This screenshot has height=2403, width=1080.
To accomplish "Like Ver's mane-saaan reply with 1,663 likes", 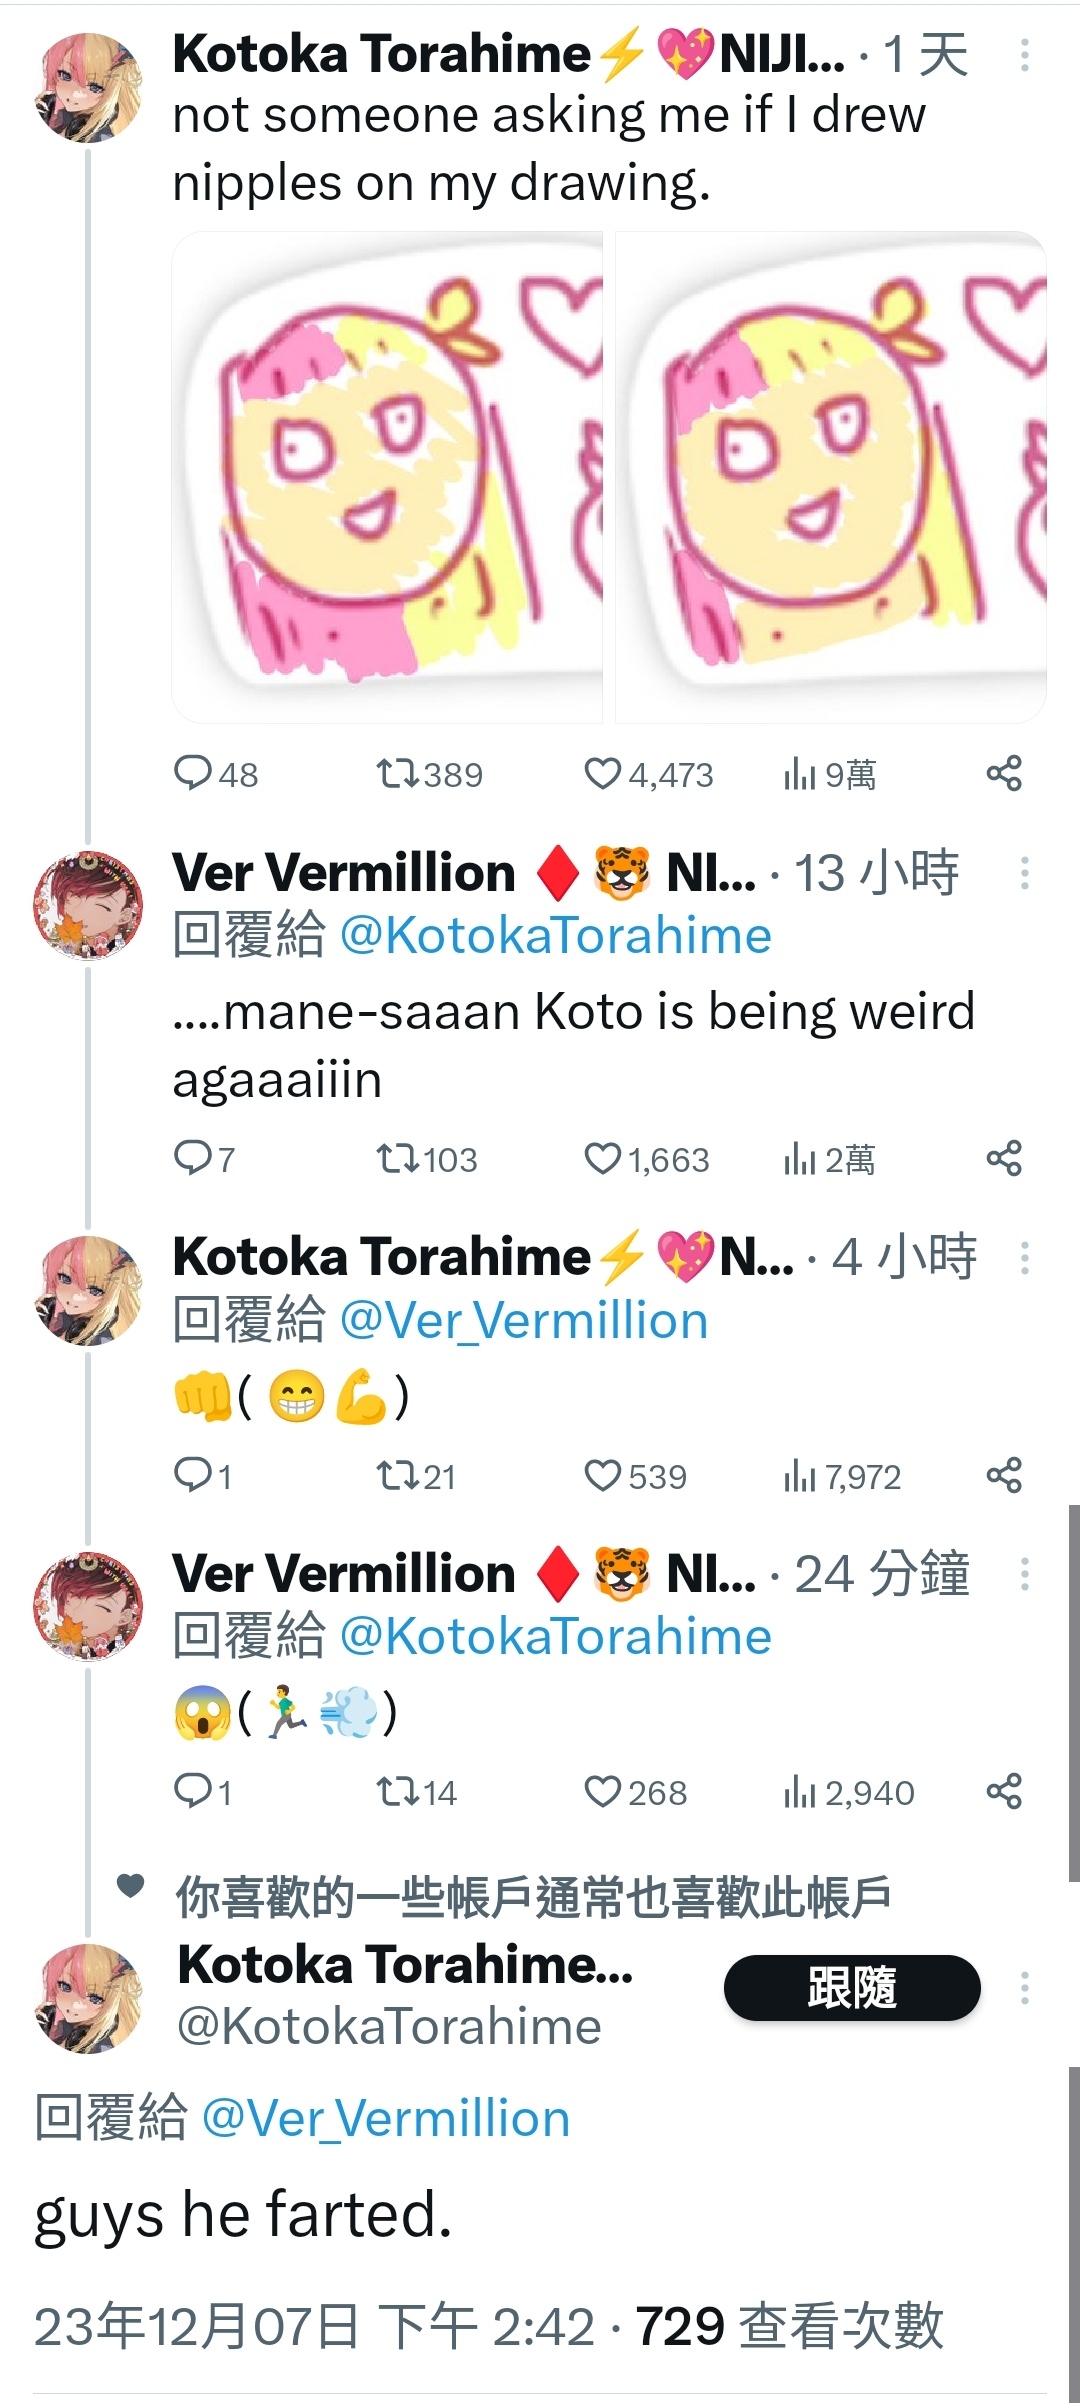I will click(x=646, y=1159).
